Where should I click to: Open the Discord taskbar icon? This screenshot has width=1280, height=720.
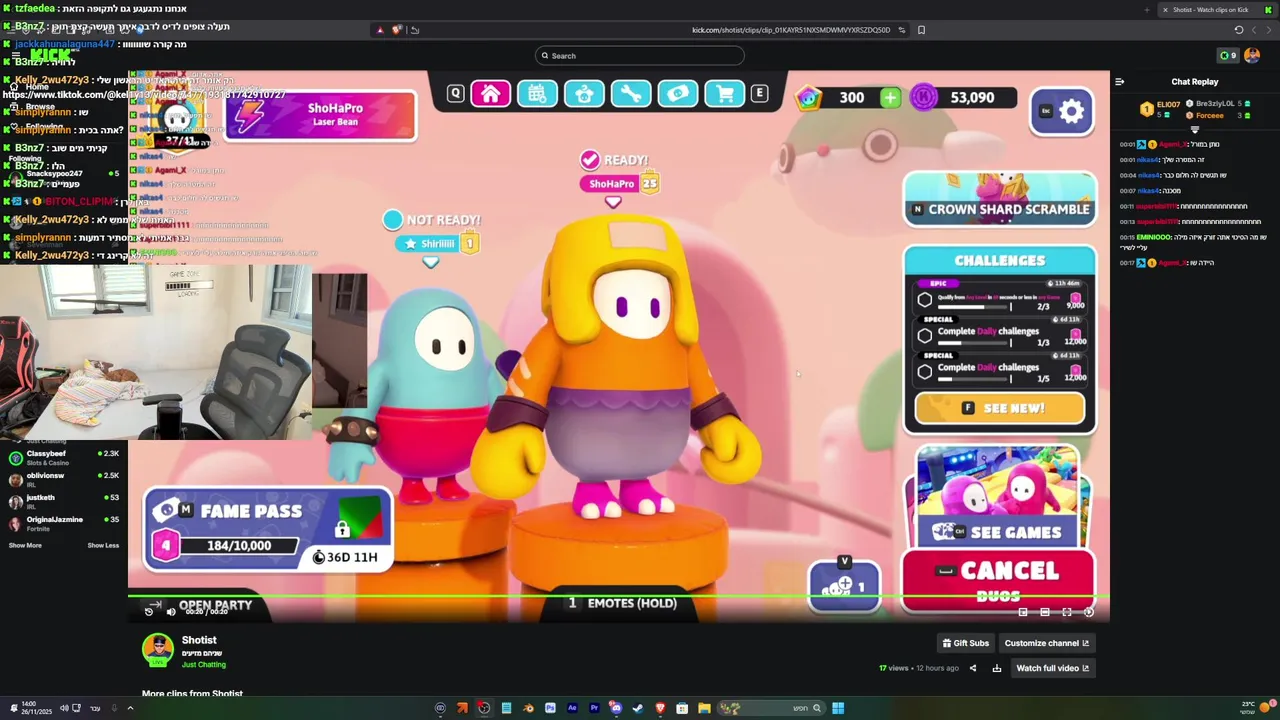point(616,708)
